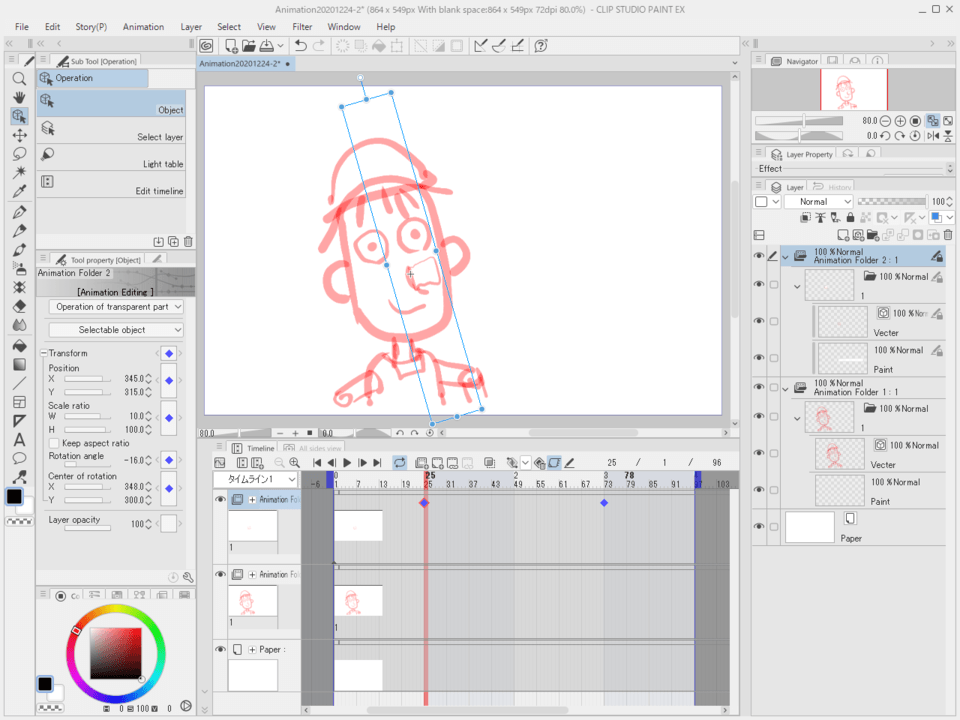Delete sub tool with trash icon
The width and height of the screenshot is (960, 720).
pos(188,241)
